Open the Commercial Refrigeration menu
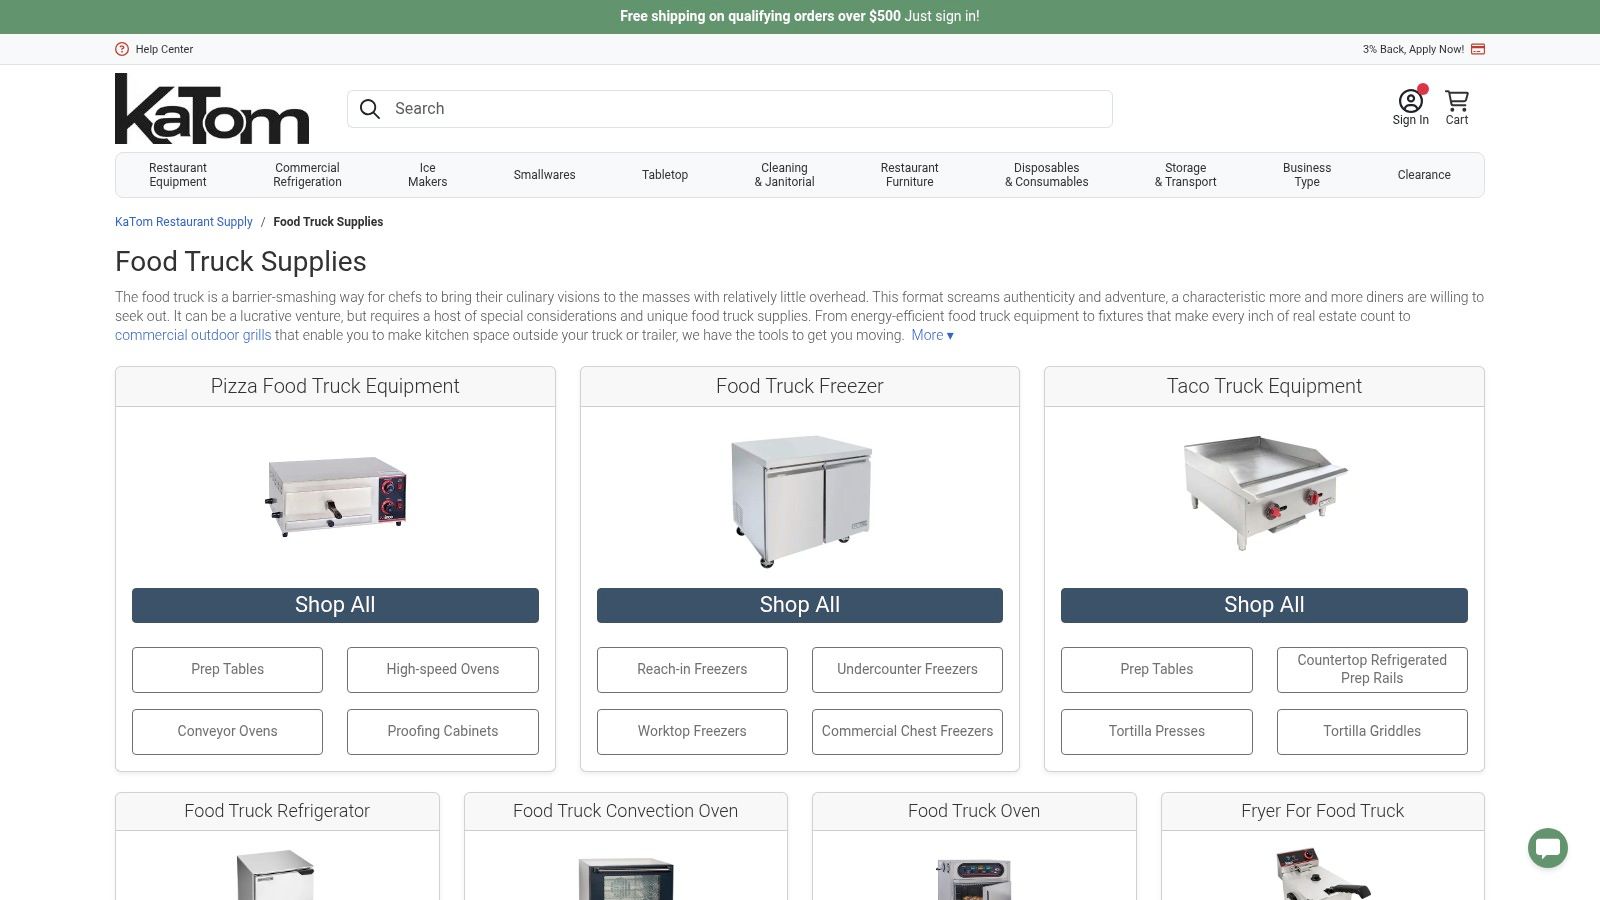The image size is (1600, 900). pyautogui.click(x=307, y=175)
